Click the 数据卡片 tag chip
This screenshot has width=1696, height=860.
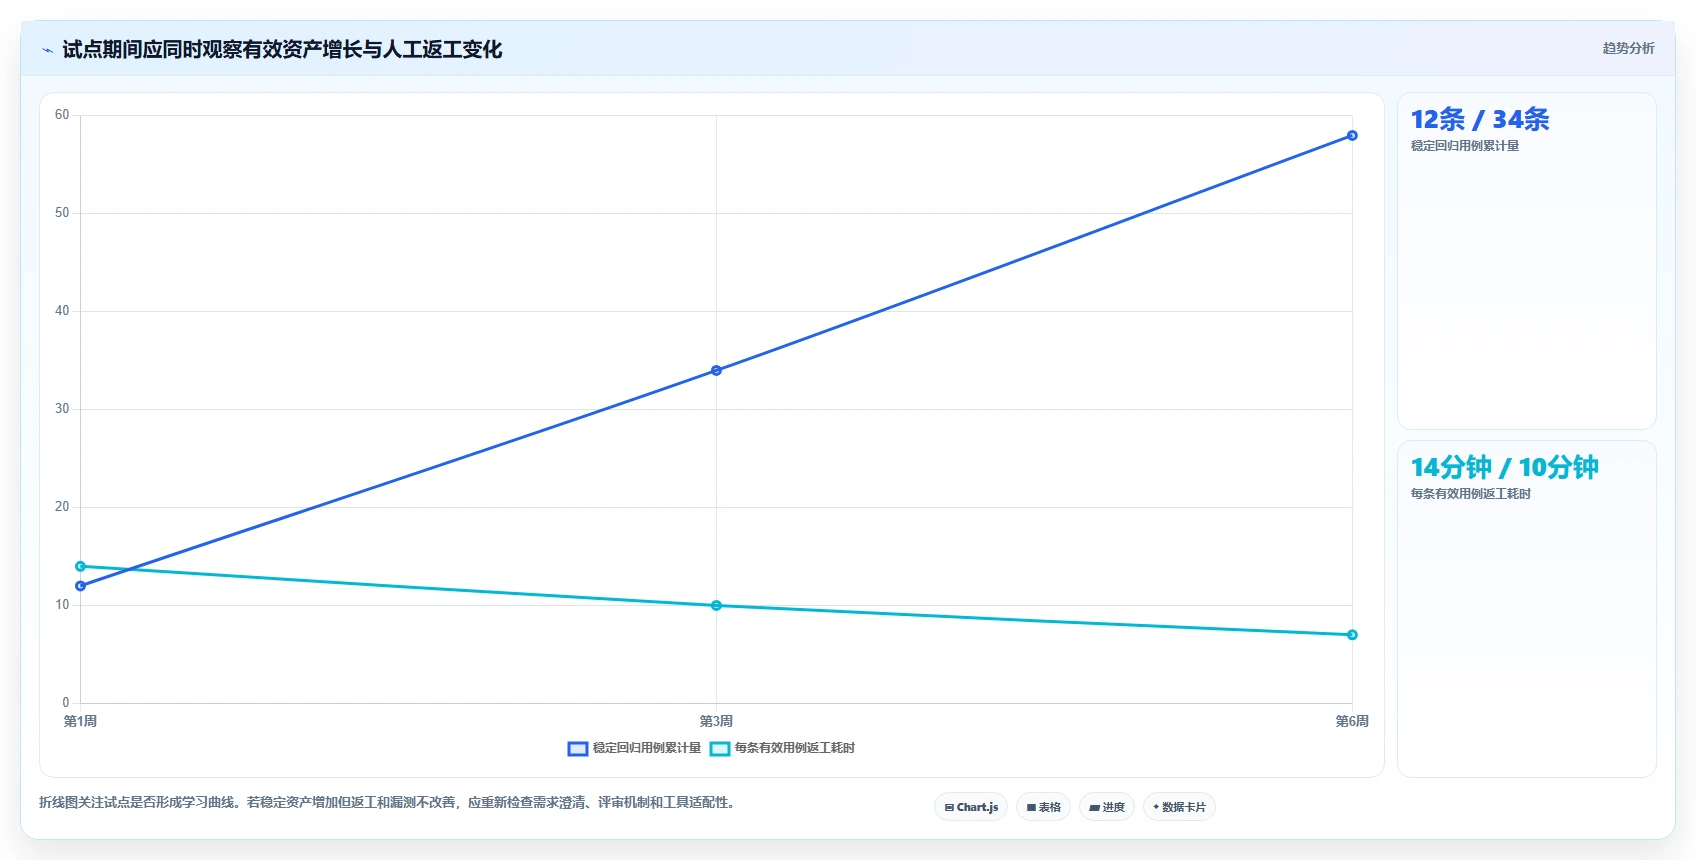(1179, 807)
